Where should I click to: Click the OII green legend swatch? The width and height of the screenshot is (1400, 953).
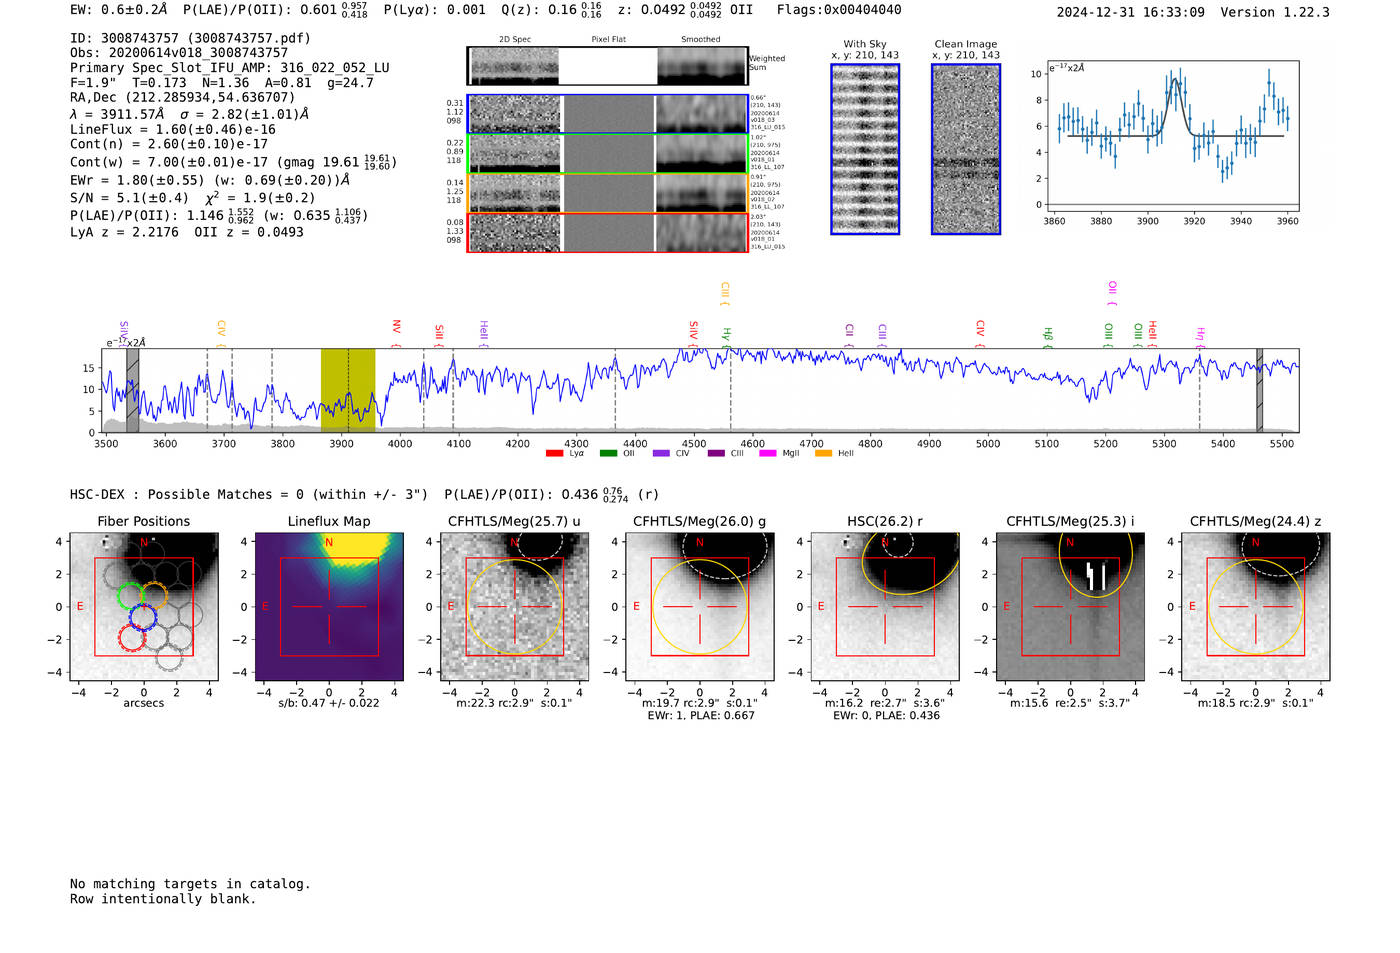point(608,454)
